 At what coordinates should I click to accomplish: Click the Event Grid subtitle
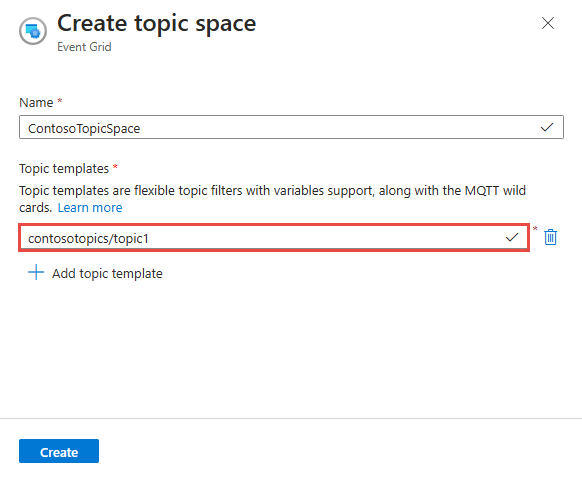pyautogui.click(x=84, y=47)
